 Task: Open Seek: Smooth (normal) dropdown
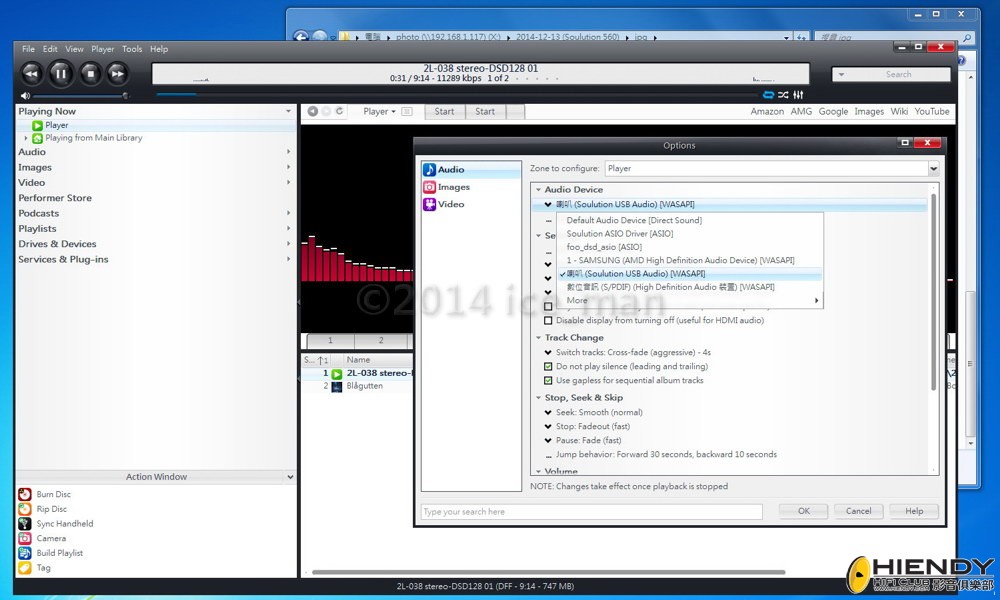(548, 413)
